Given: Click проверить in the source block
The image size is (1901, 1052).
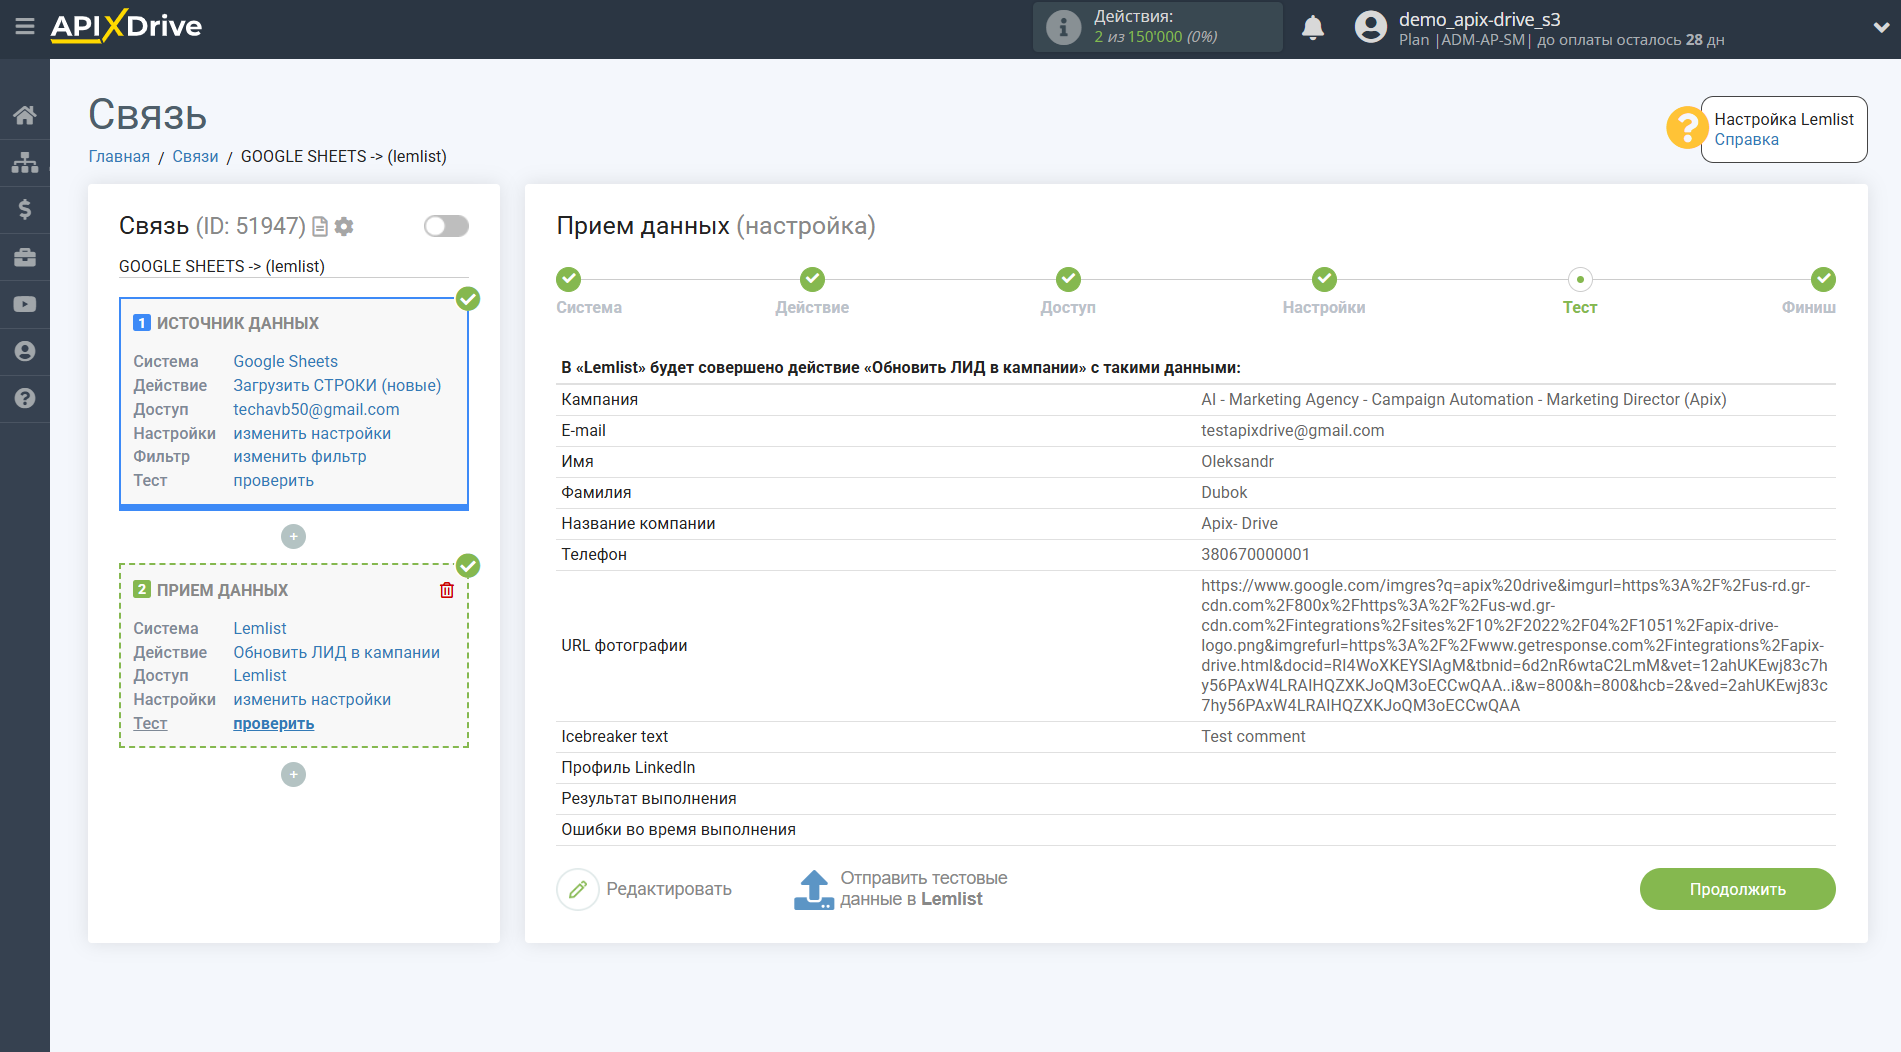Looking at the screenshot, I should point(273,481).
